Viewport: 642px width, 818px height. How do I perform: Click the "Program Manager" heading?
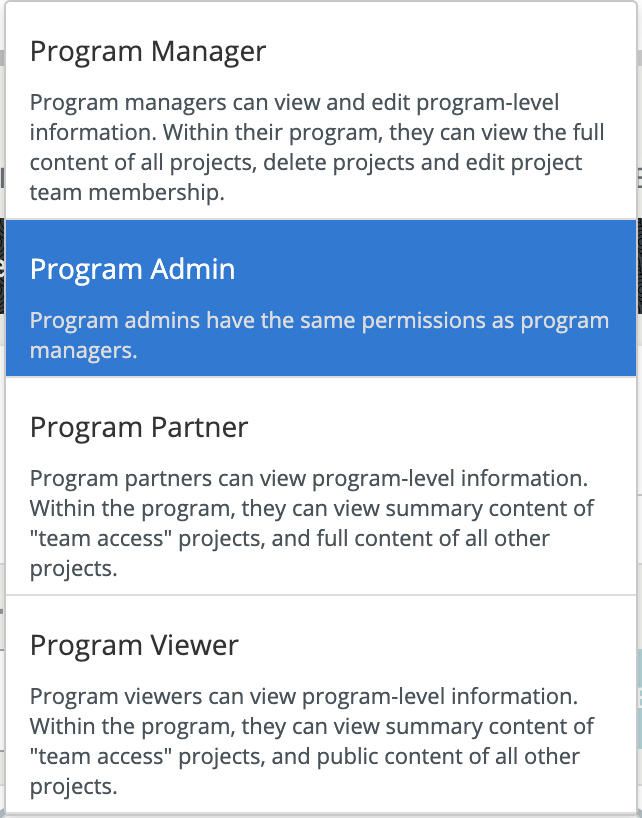[x=148, y=52]
